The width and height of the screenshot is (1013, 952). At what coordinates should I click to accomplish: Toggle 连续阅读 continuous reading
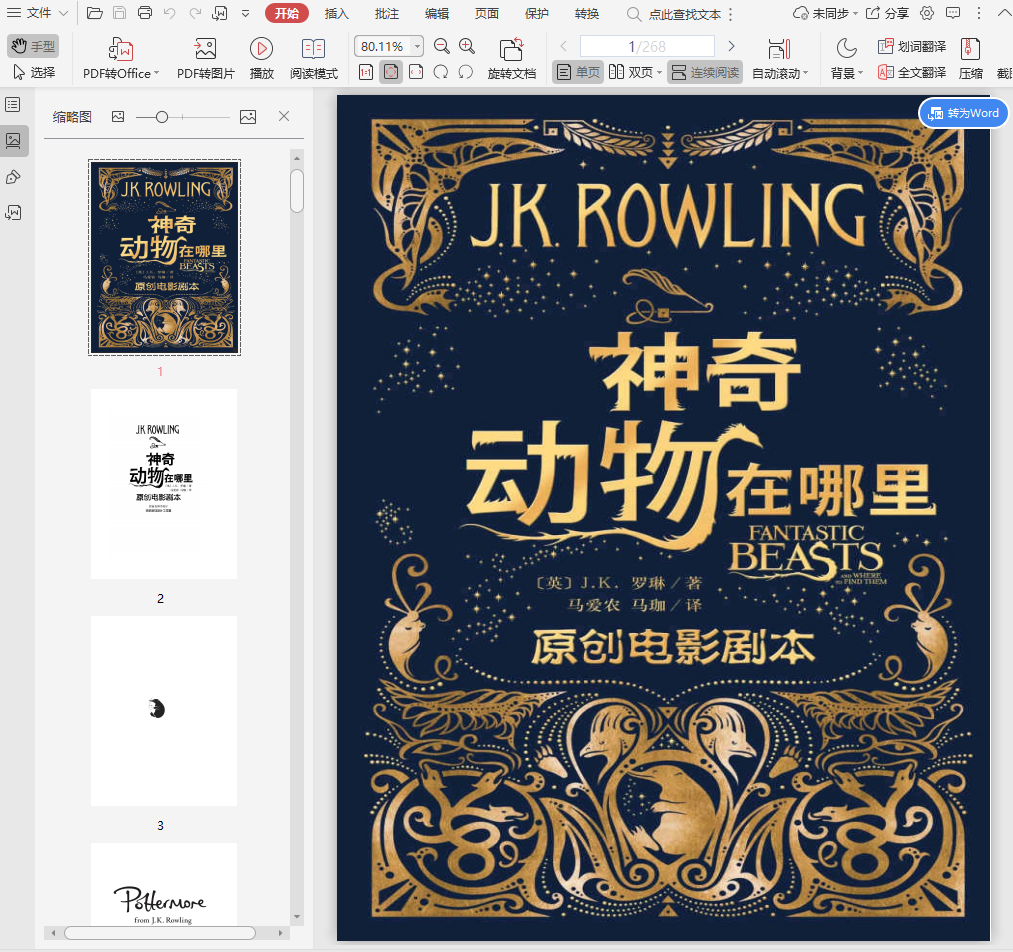pyautogui.click(x=705, y=72)
